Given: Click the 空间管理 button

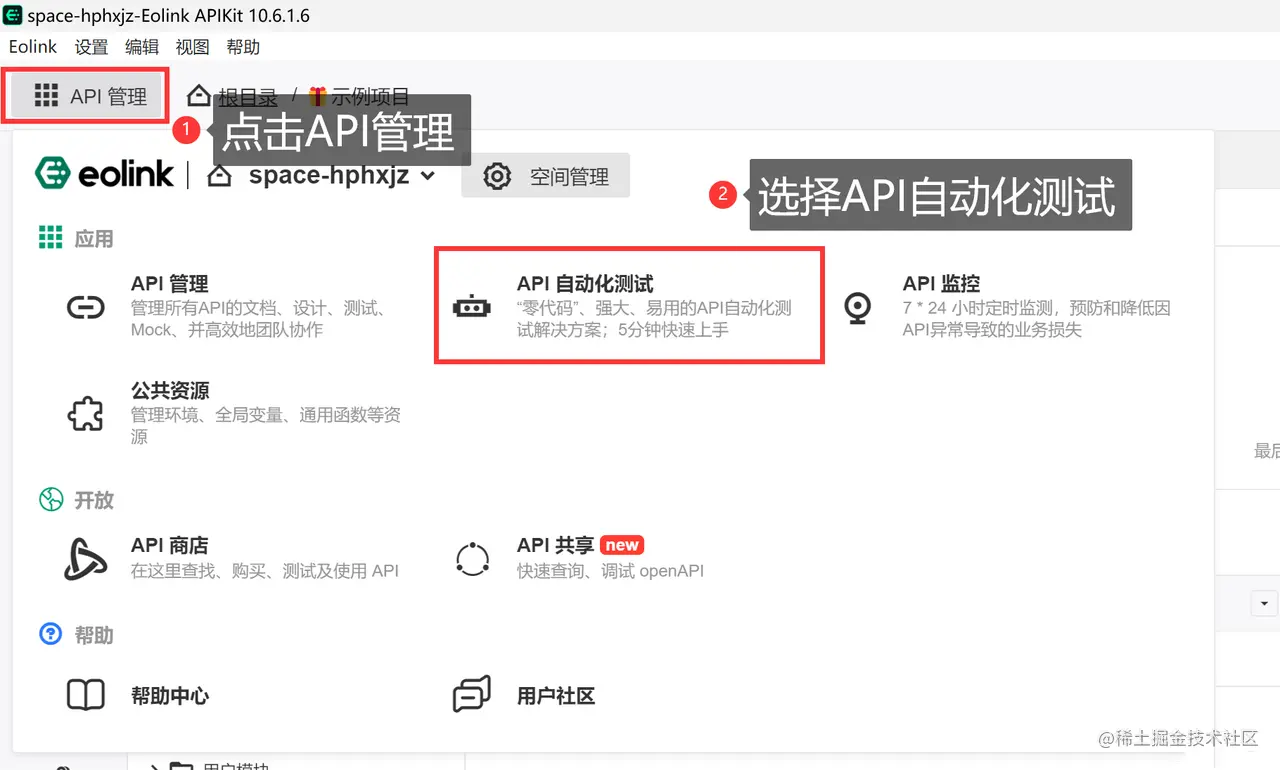Looking at the screenshot, I should point(546,177).
